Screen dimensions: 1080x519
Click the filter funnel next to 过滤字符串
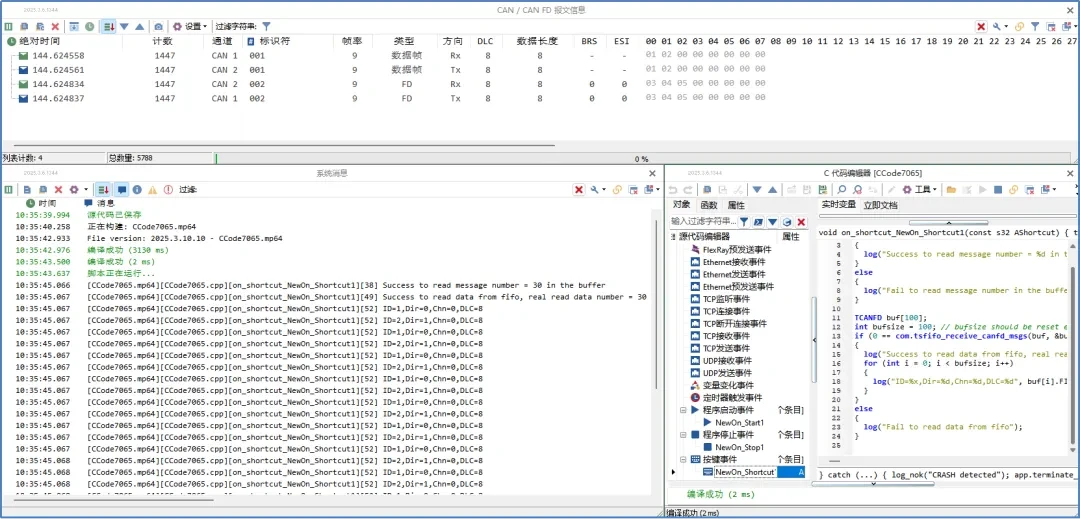[x=266, y=26]
